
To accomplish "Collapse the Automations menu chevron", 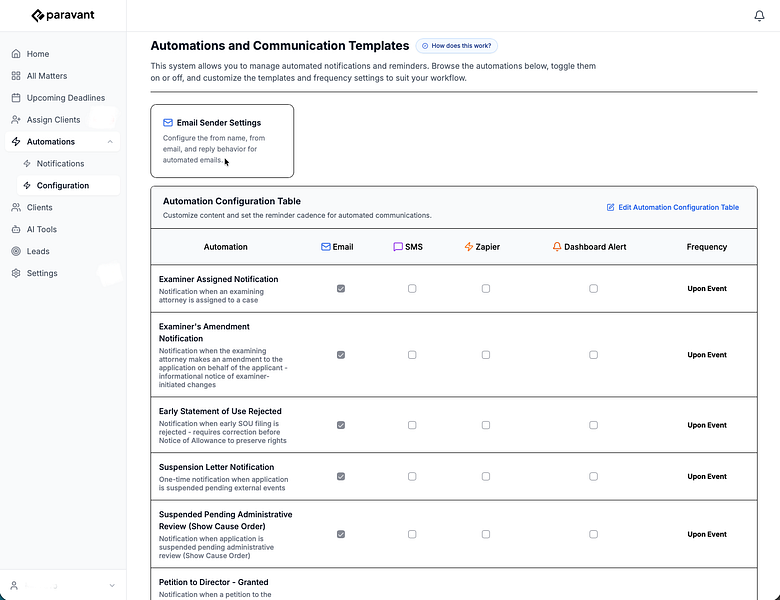I will click(x=110, y=142).
